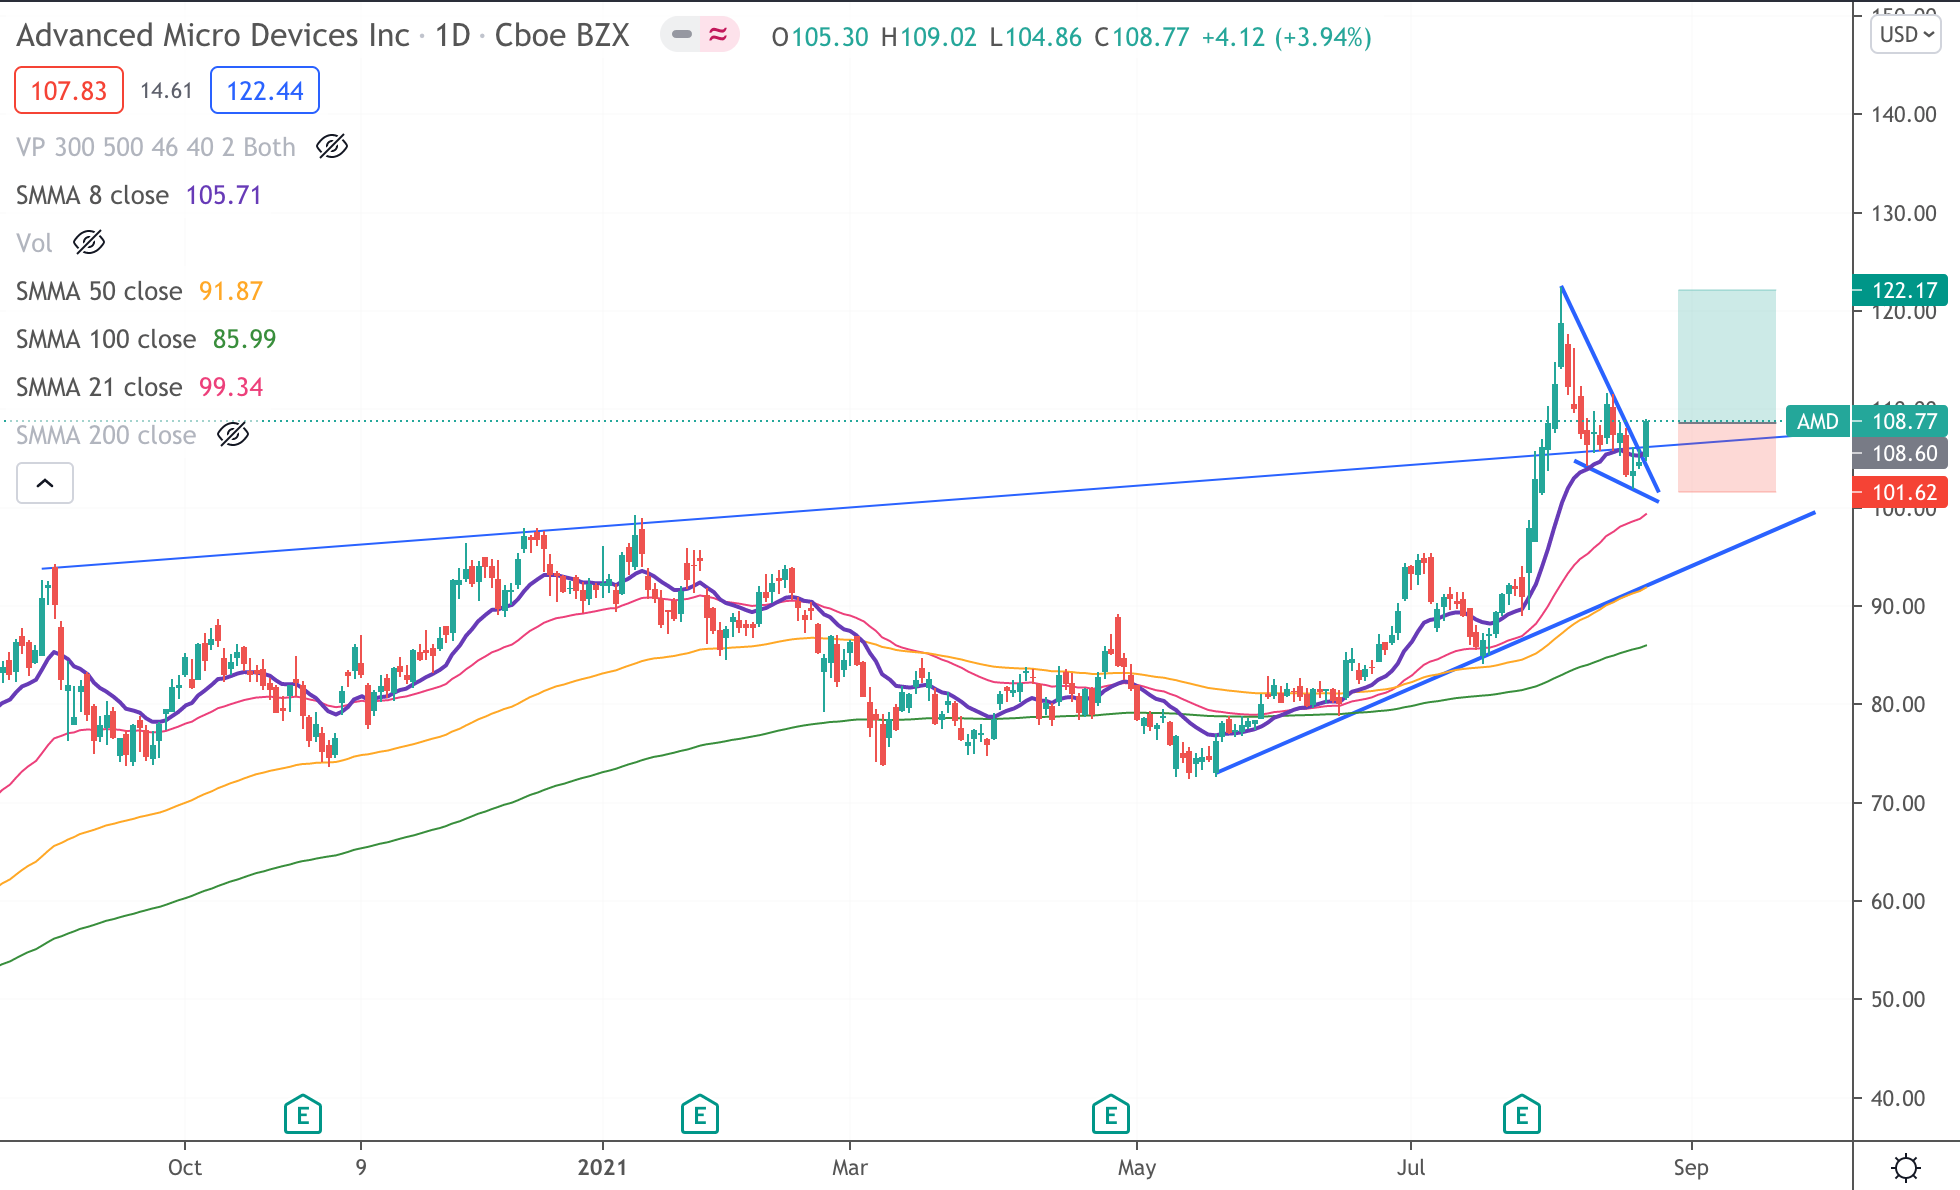Click the 2021 label on time axis
Viewport: 1960px width, 1190px height.
click(x=602, y=1167)
